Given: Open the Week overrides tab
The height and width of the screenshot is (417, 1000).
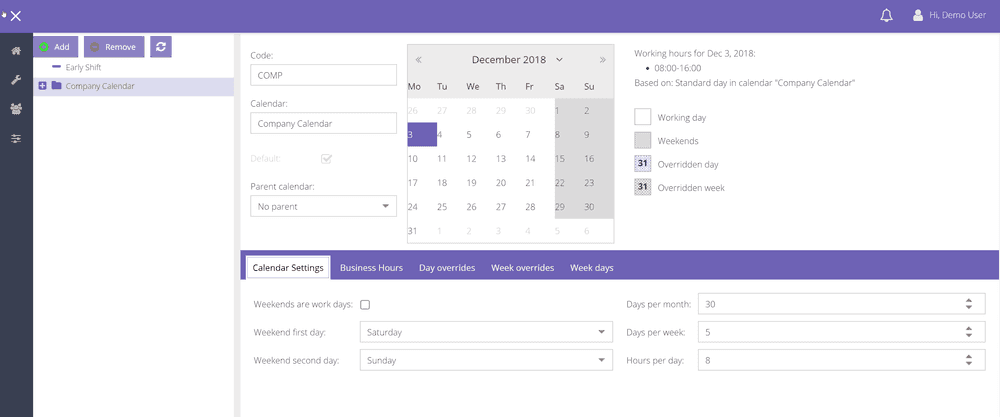Looking at the screenshot, I should (x=522, y=268).
